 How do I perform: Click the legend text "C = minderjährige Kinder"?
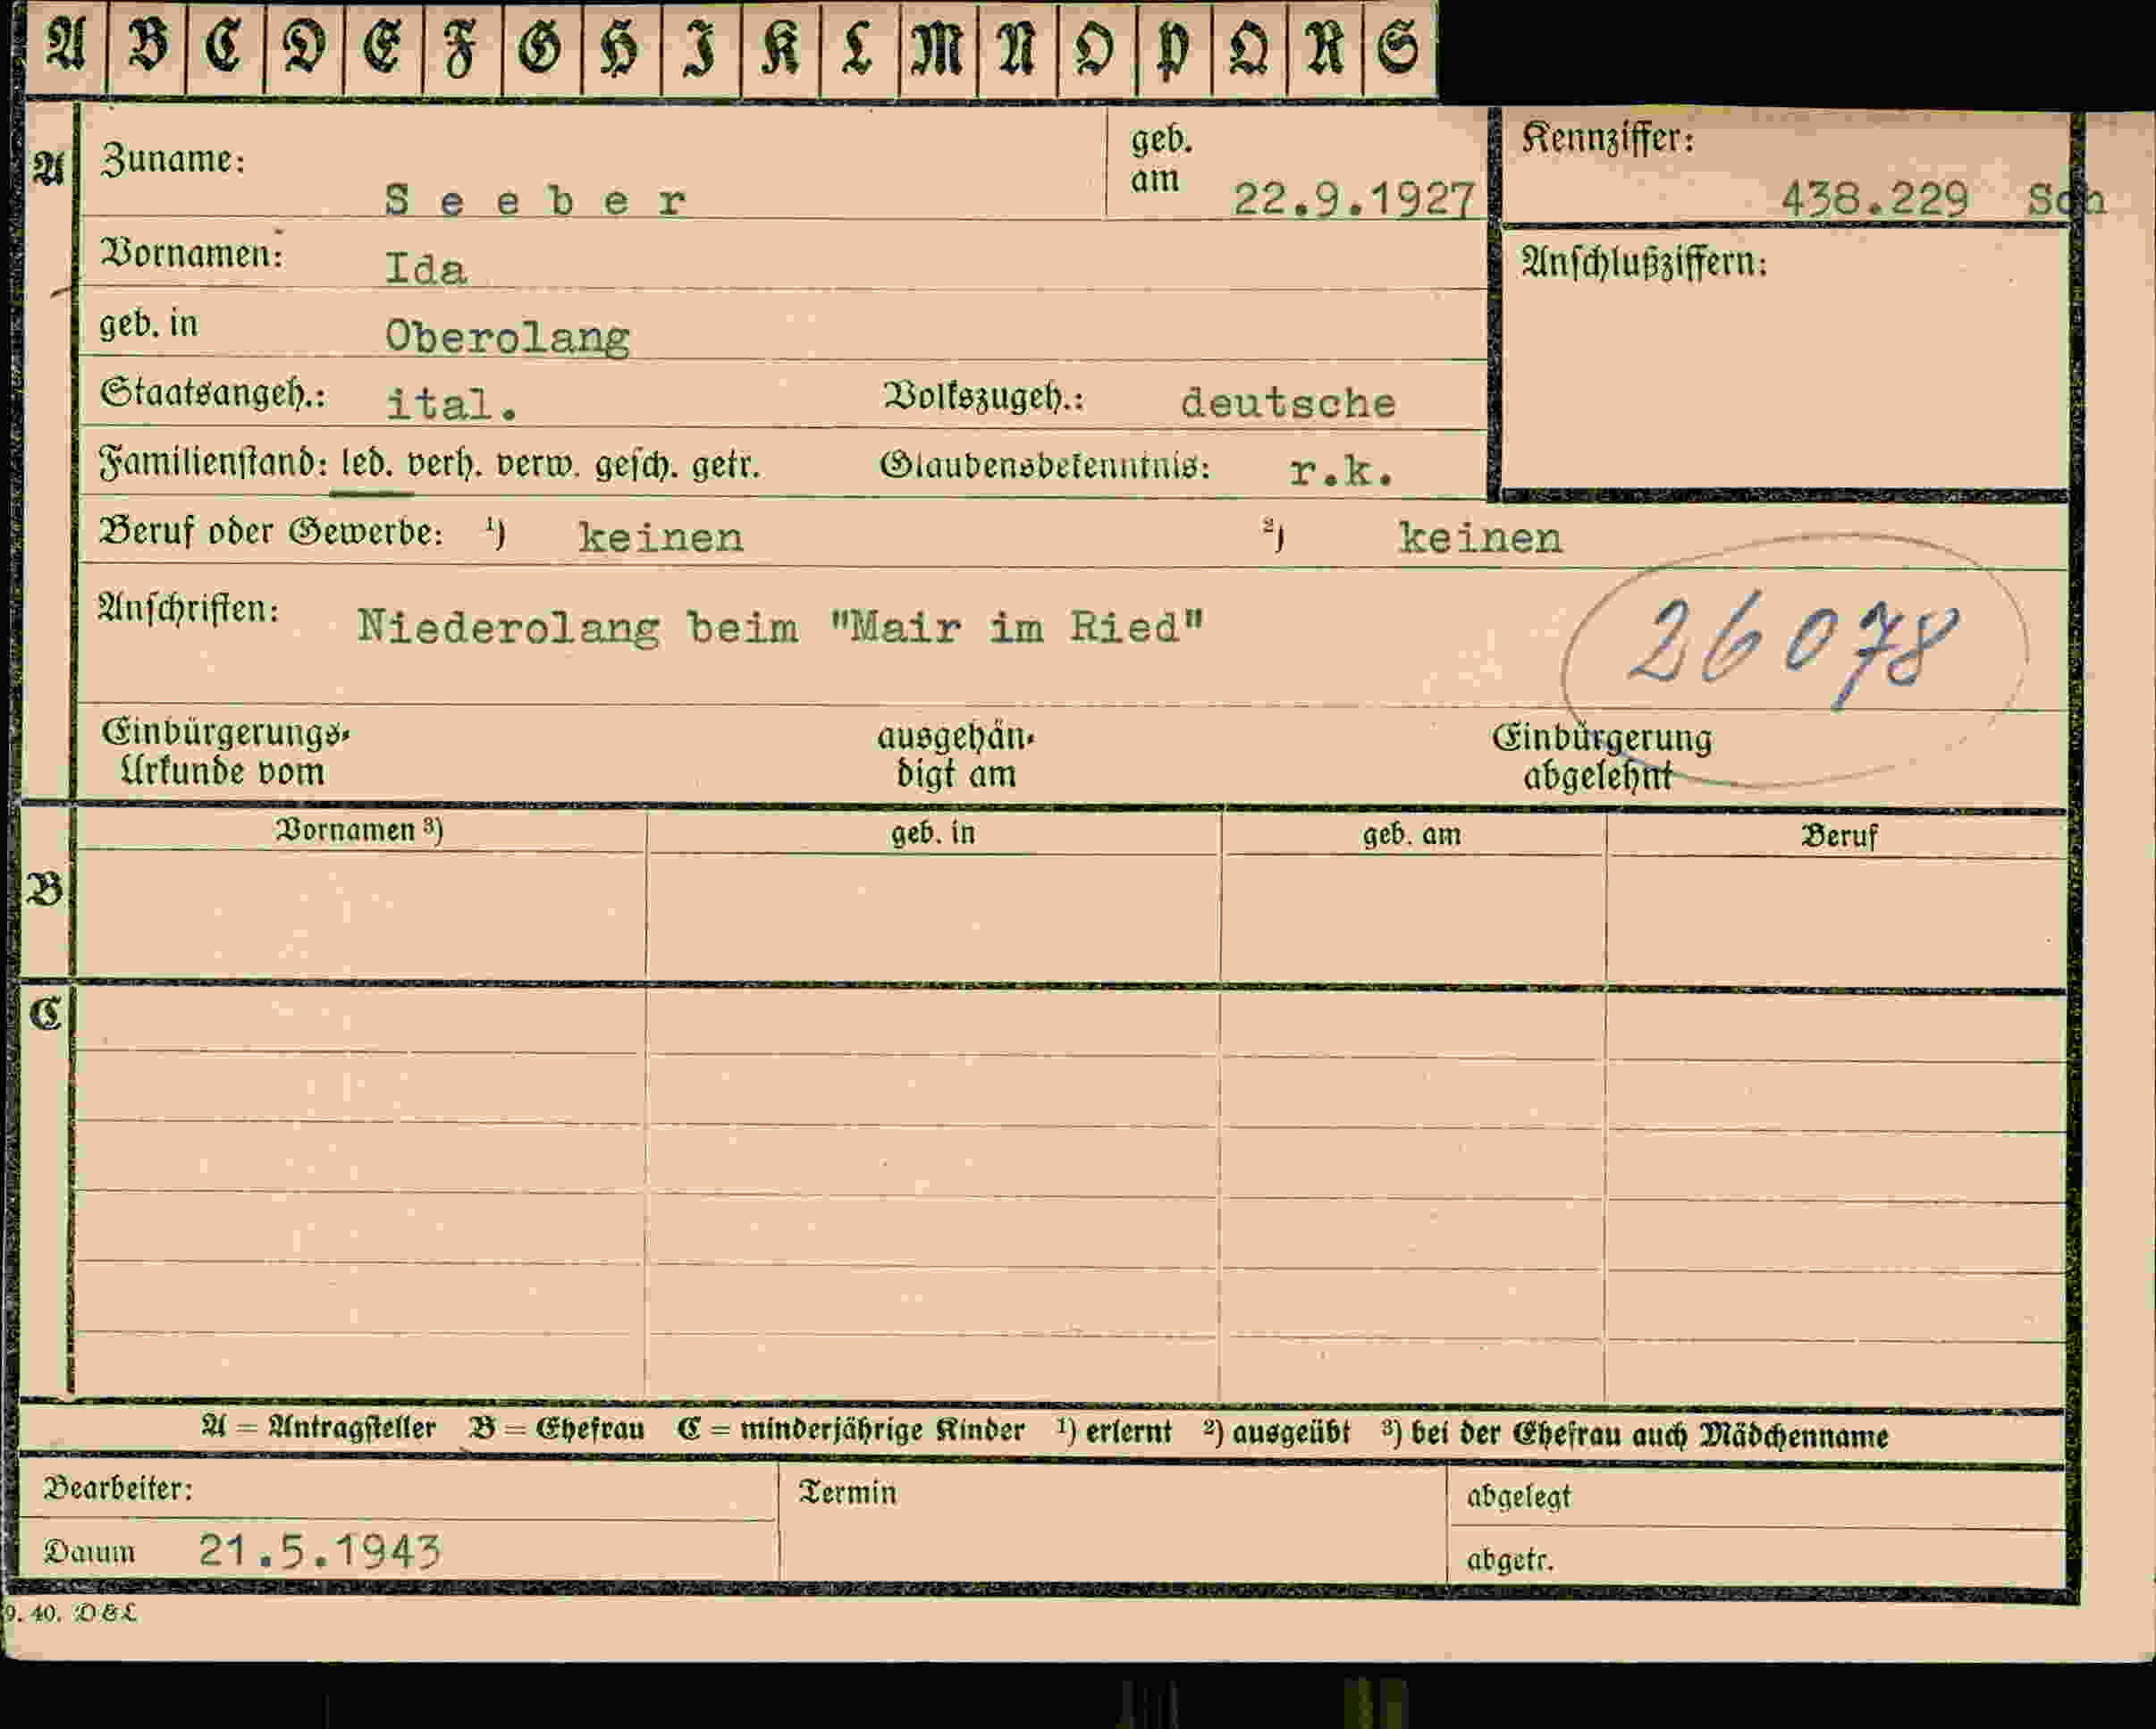coord(850,1430)
